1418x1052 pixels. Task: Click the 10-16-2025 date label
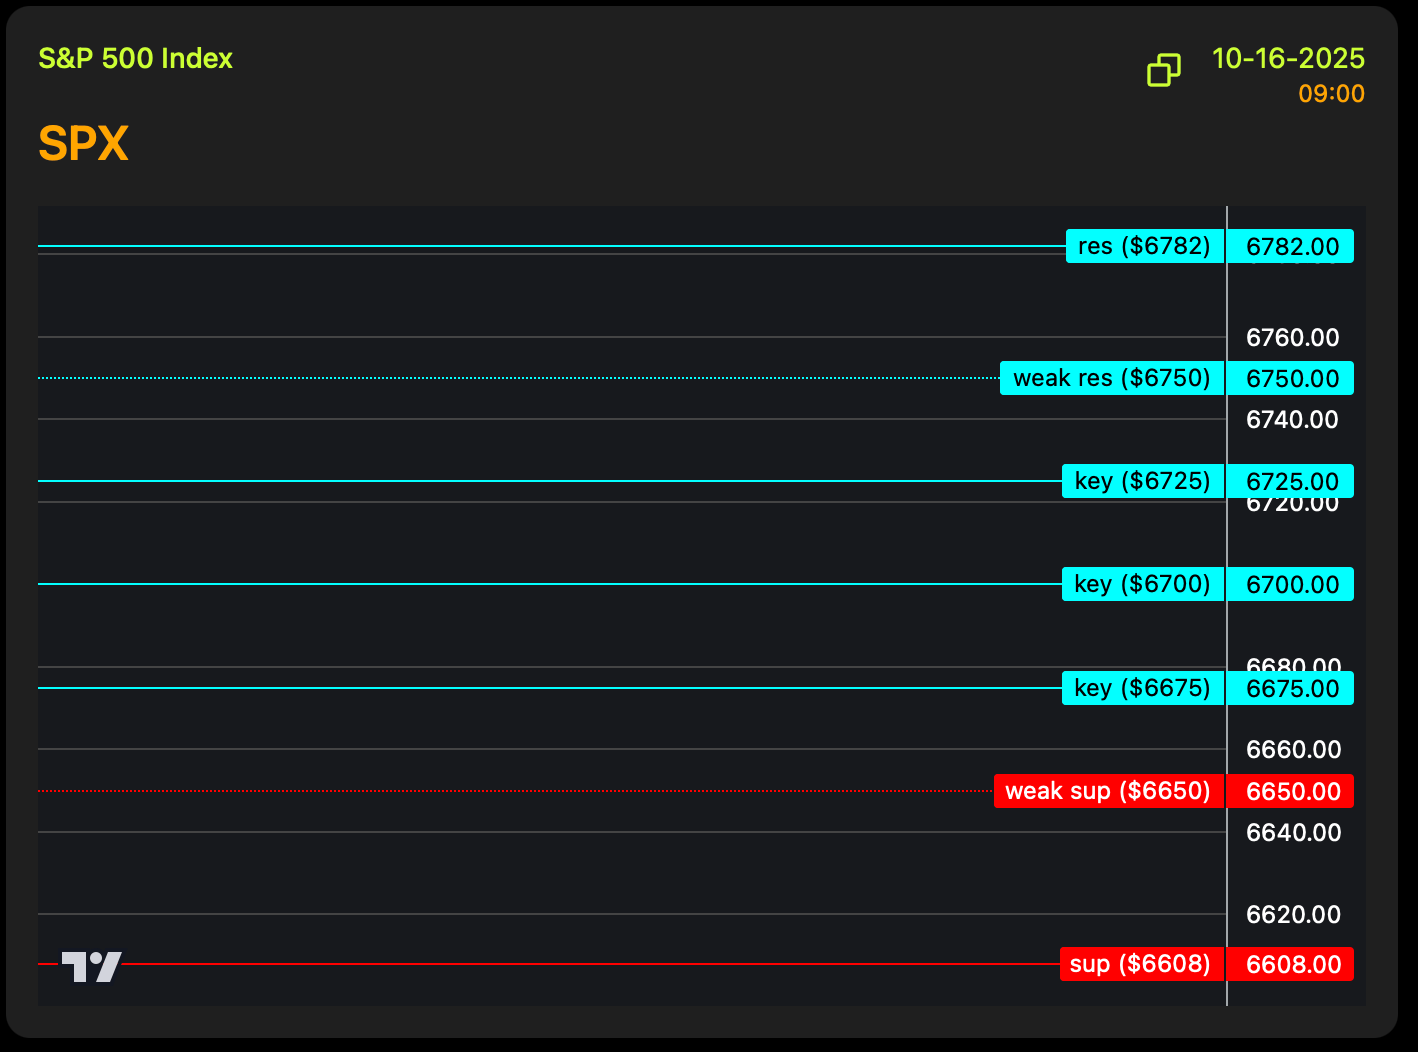point(1288,59)
